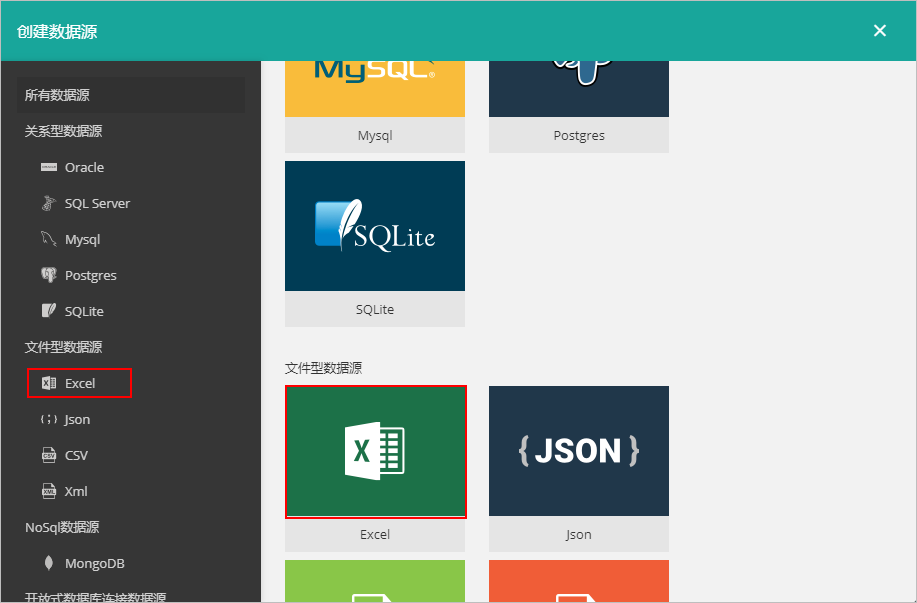Screen dimensions: 917x603
Task: Choose Xml label in sidebar
Action: pos(76,491)
